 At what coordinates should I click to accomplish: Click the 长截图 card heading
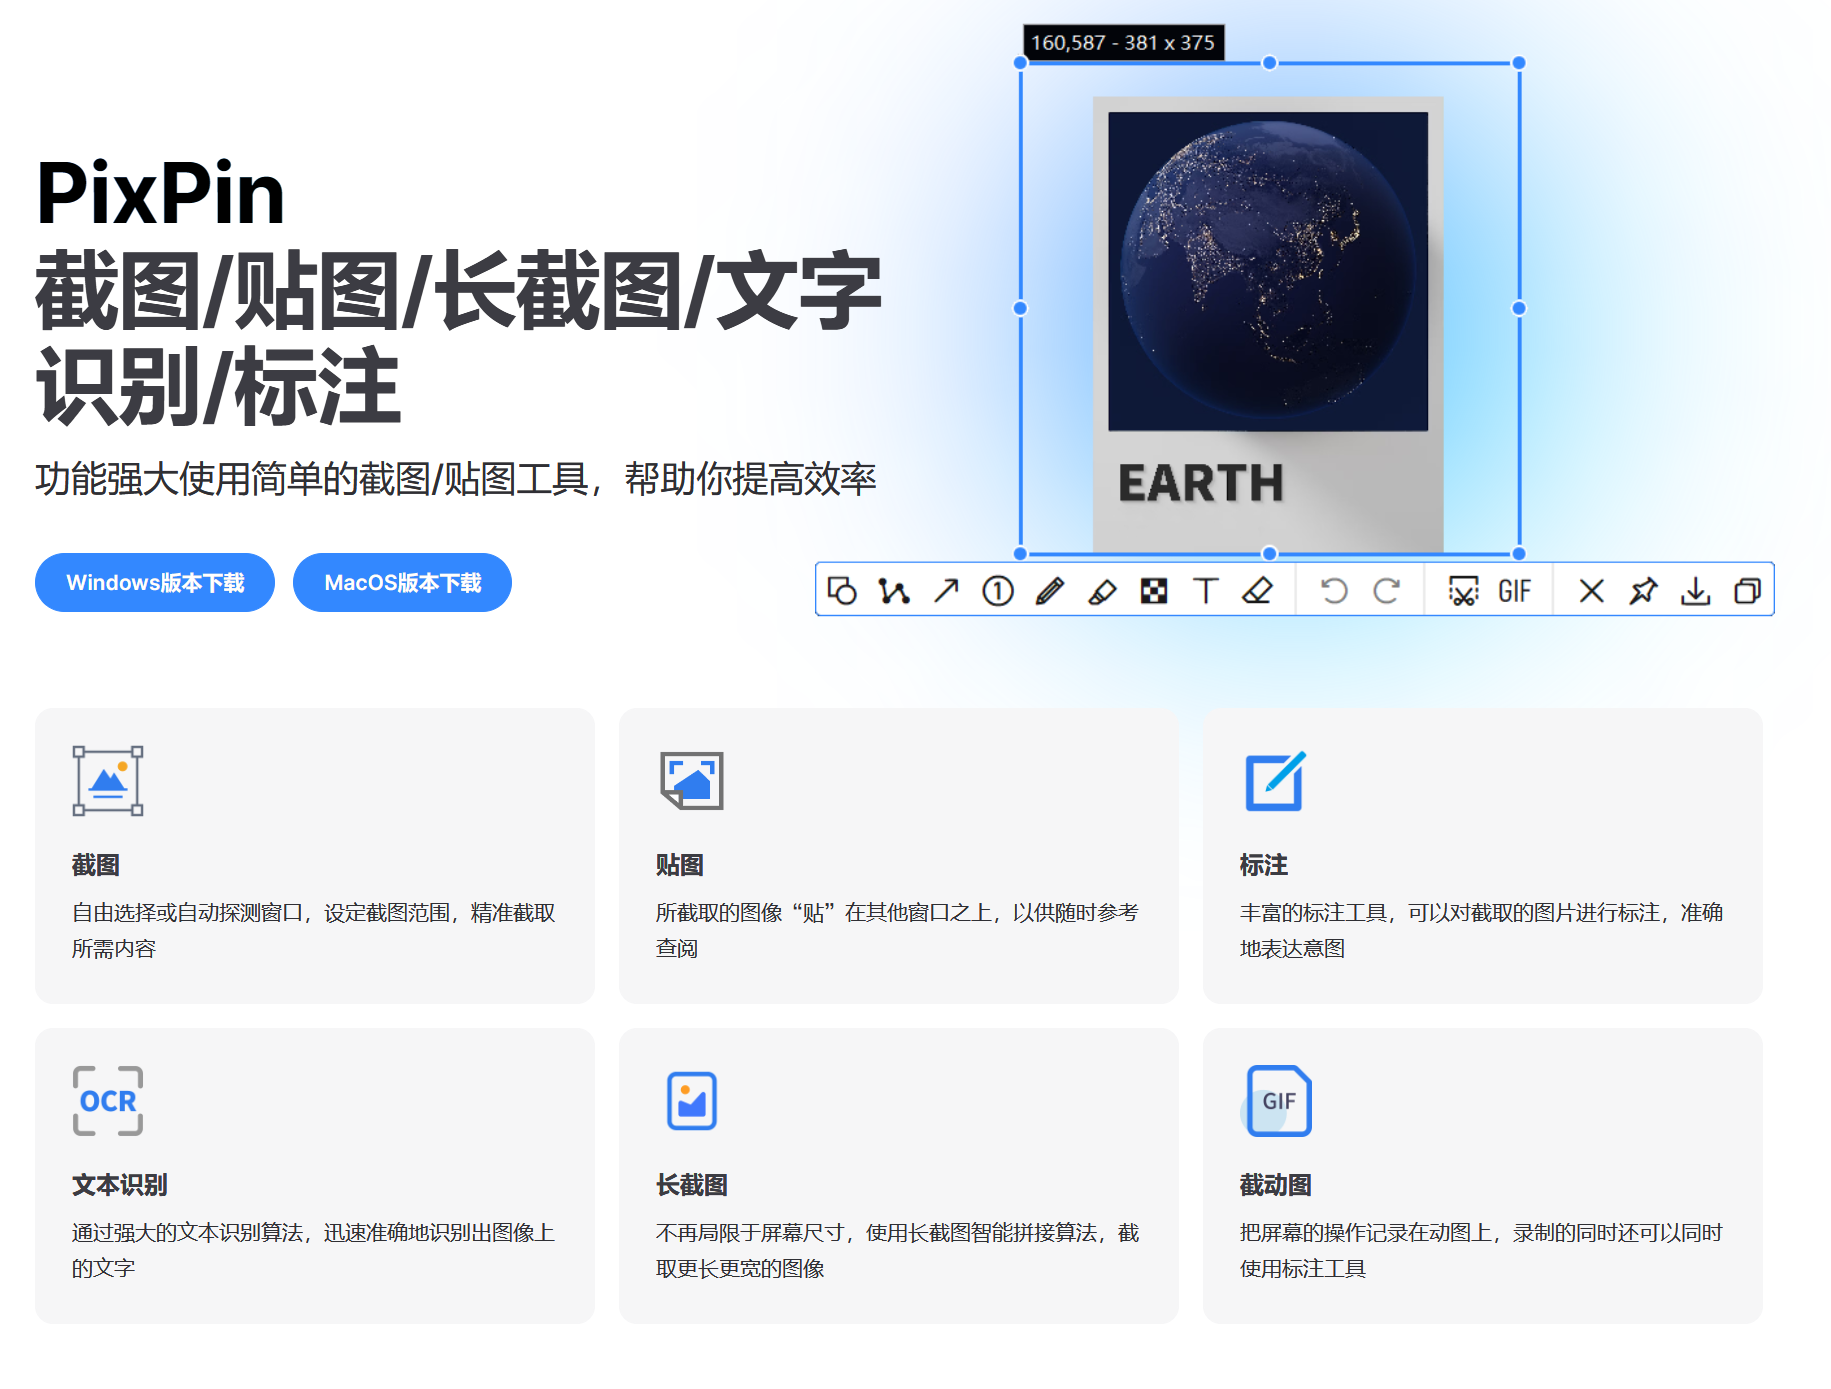tap(692, 1185)
